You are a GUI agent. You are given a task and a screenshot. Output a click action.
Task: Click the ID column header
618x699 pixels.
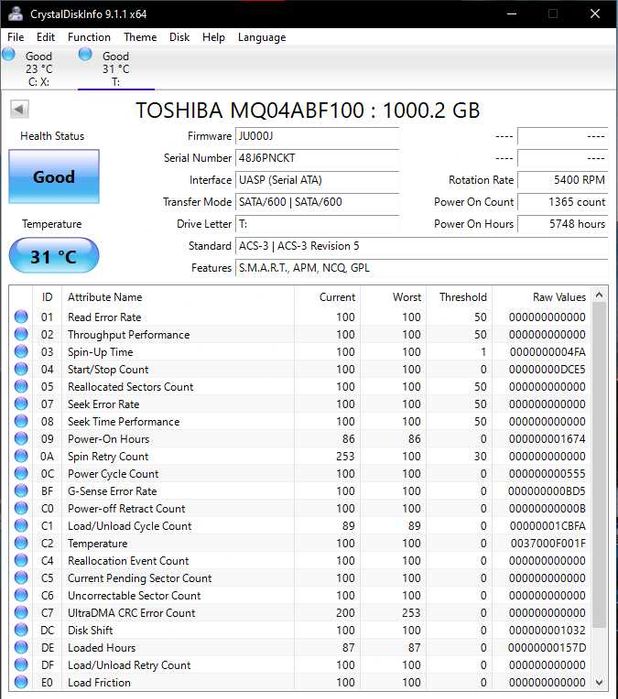[47, 297]
